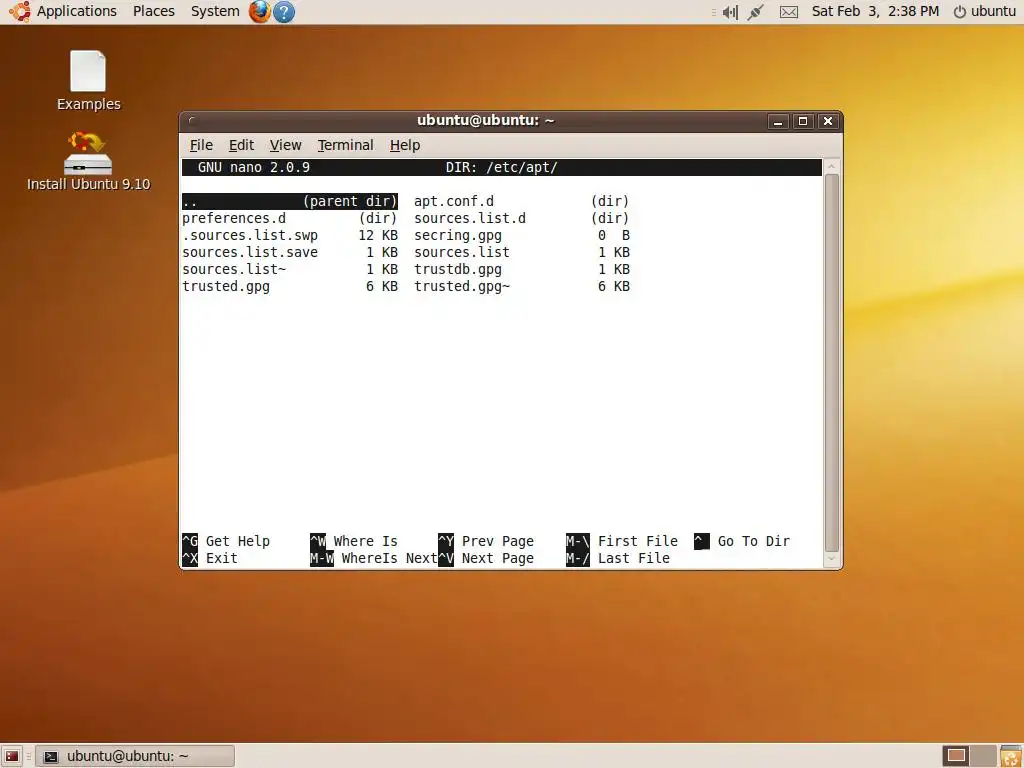Click the '^V Next Page' shortcut
Viewport: 1024px width, 768px height.
pos(486,558)
